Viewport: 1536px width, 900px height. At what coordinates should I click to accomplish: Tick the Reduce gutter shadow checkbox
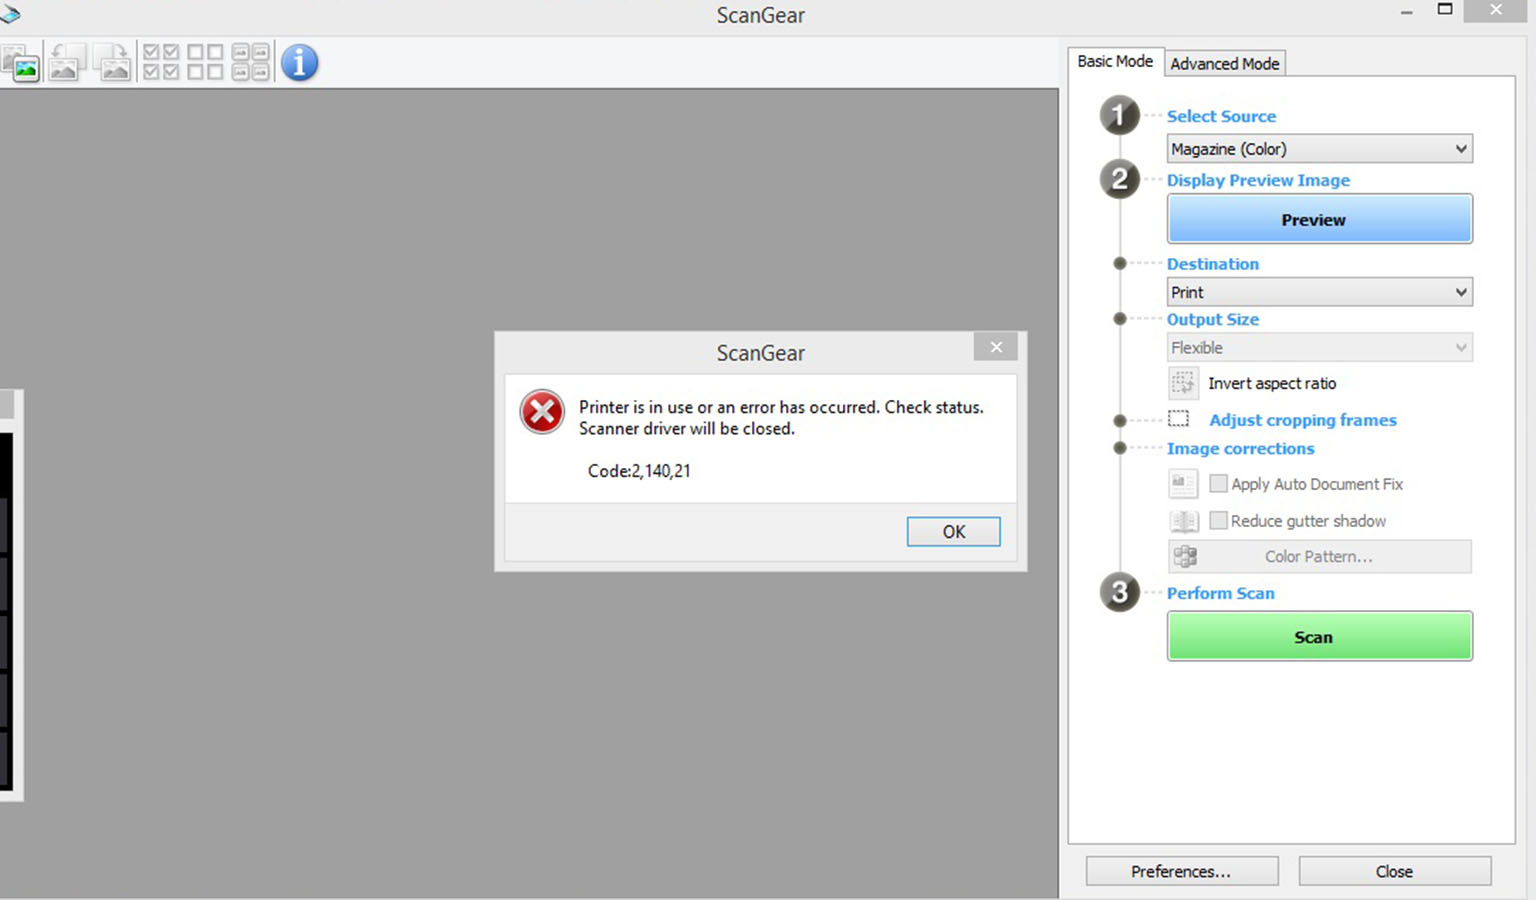1218,520
